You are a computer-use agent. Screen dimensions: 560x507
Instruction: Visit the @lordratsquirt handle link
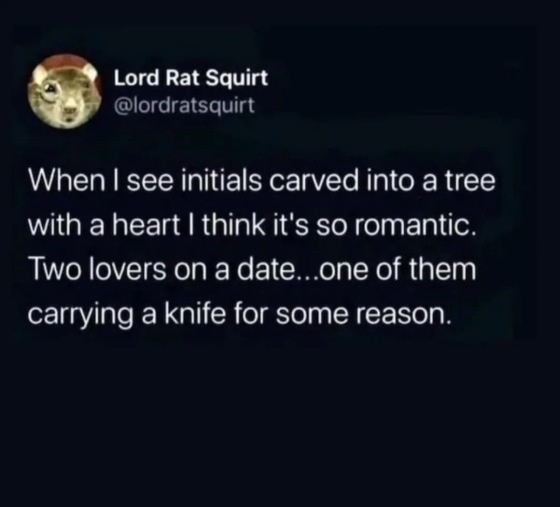coord(184,105)
